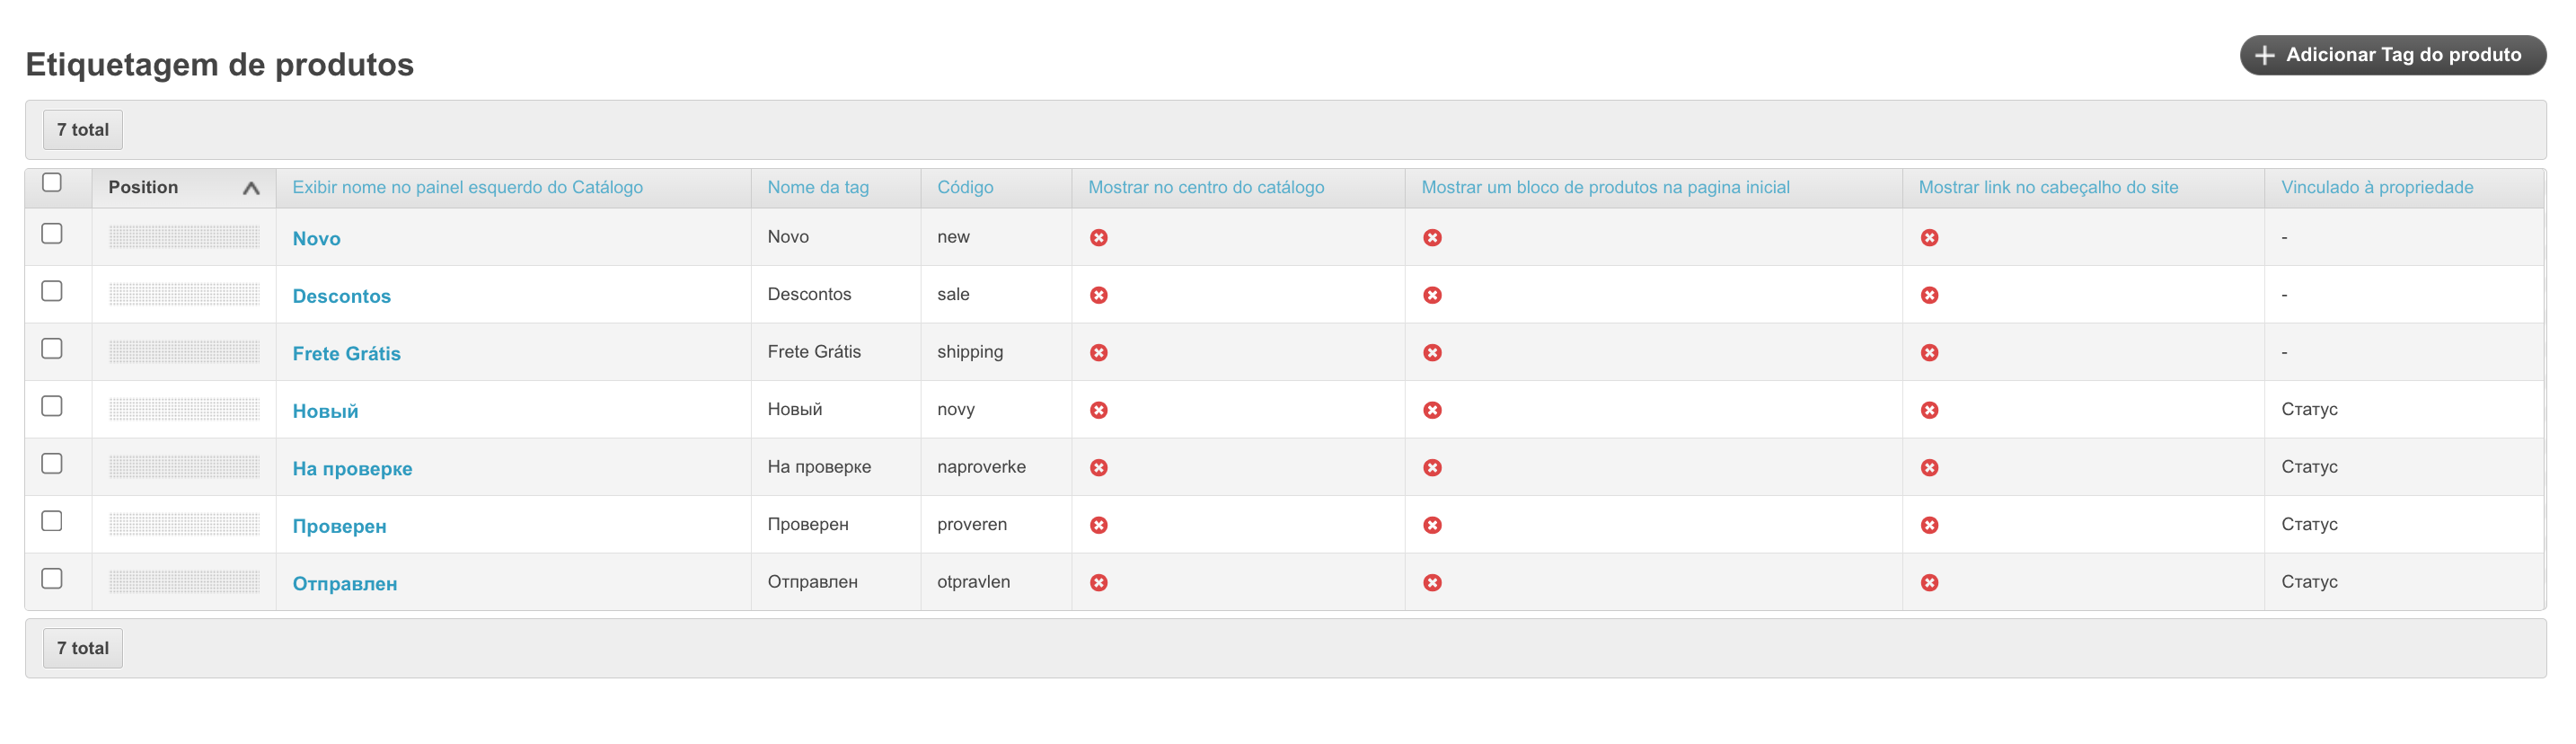This screenshot has width=2576, height=744.
Task: Toggle Position column sort order arrow
Action: [x=251, y=188]
